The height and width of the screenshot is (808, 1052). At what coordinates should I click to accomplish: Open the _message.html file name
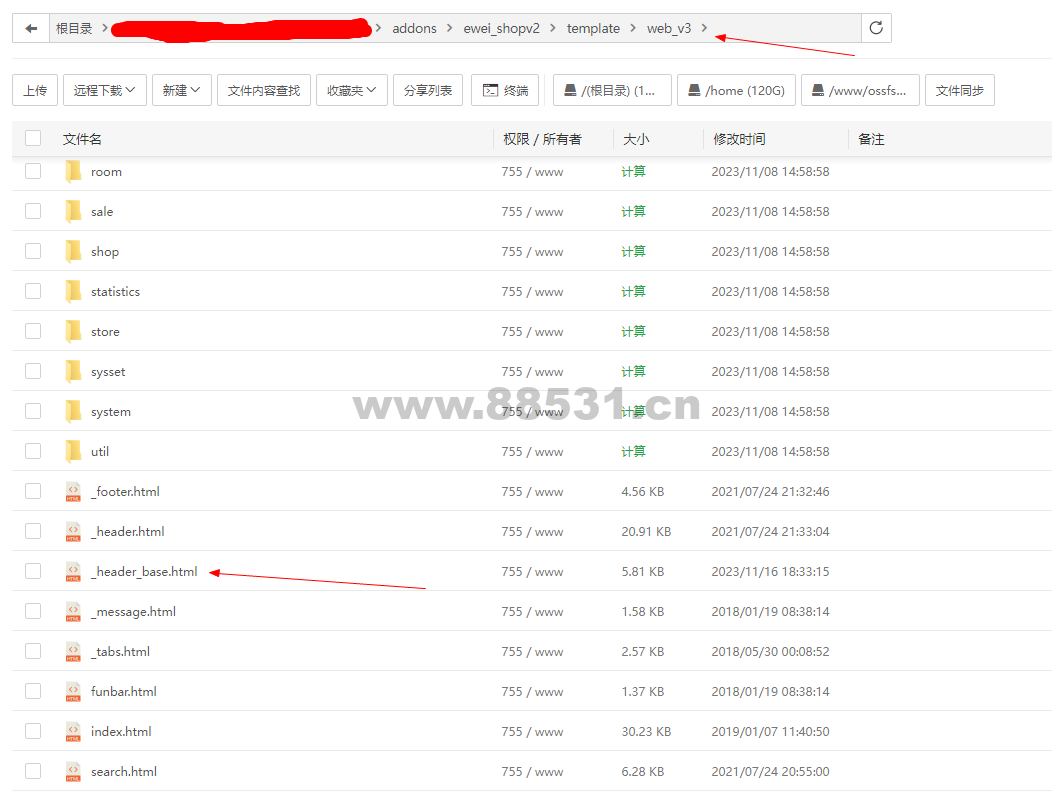(134, 611)
